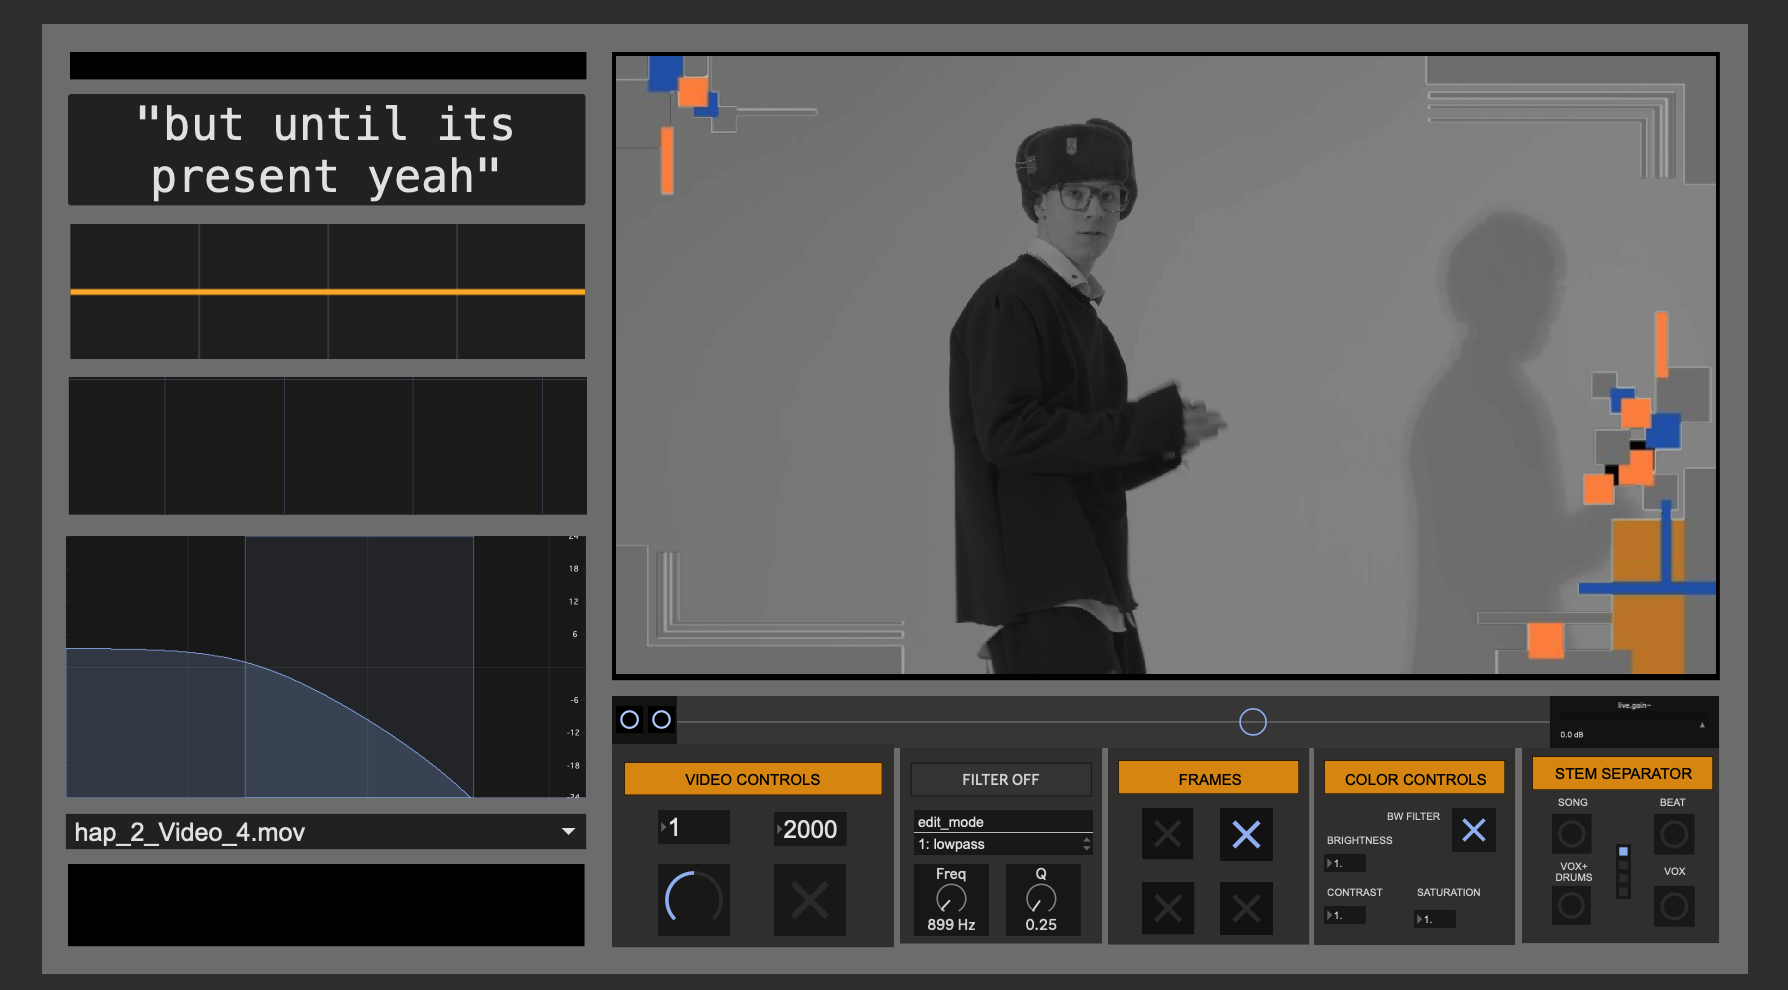Image resolution: width=1788 pixels, height=990 pixels.
Task: Click the blue dial in Video Controls
Action: (x=693, y=900)
